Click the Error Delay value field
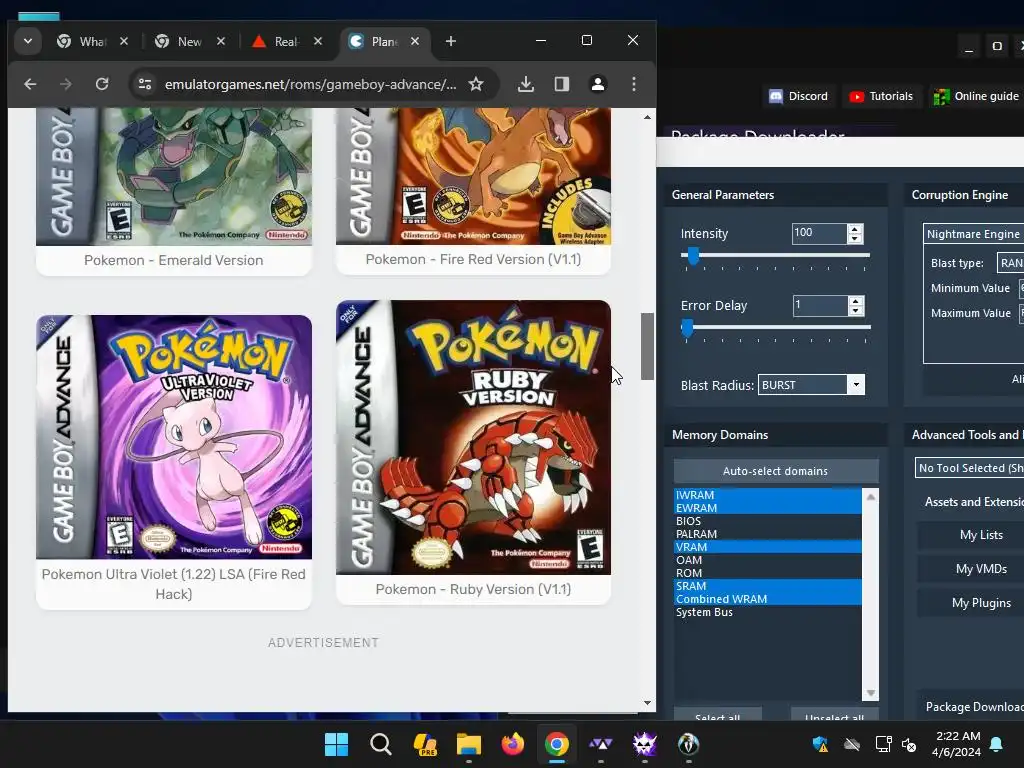 [820, 306]
